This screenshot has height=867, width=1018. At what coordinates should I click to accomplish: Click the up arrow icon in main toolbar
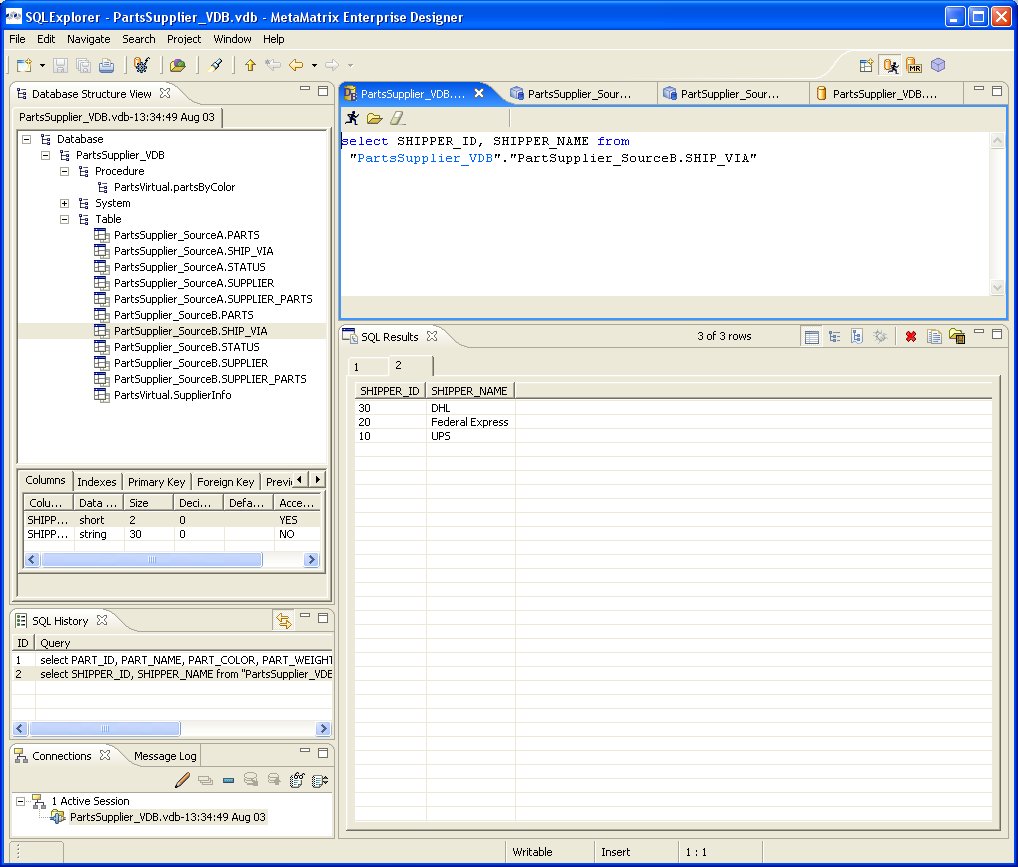250,65
